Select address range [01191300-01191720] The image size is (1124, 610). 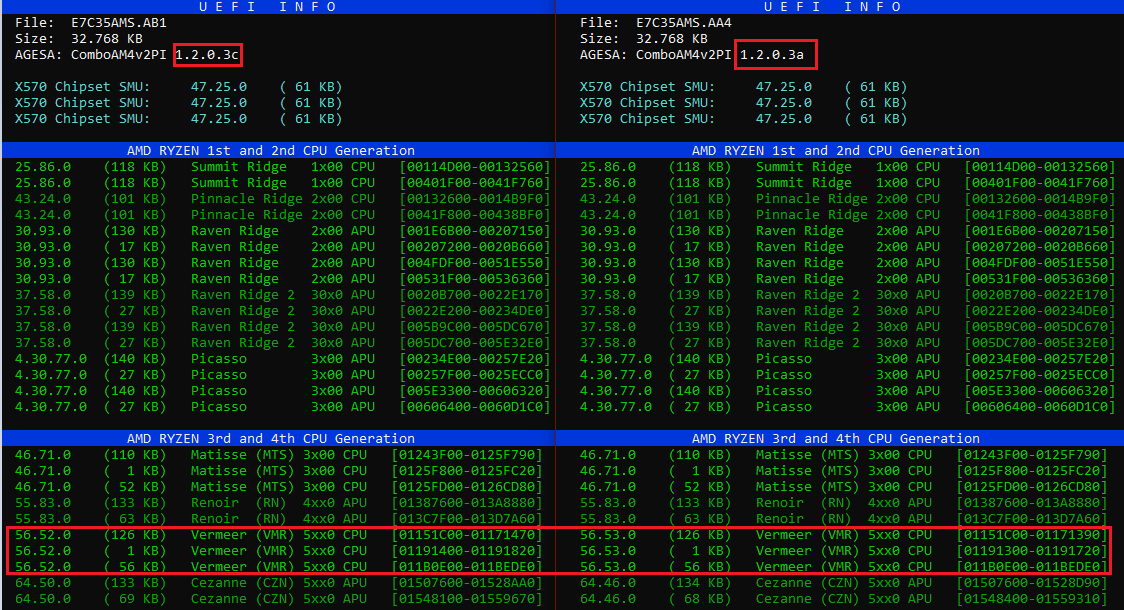tap(1032, 551)
